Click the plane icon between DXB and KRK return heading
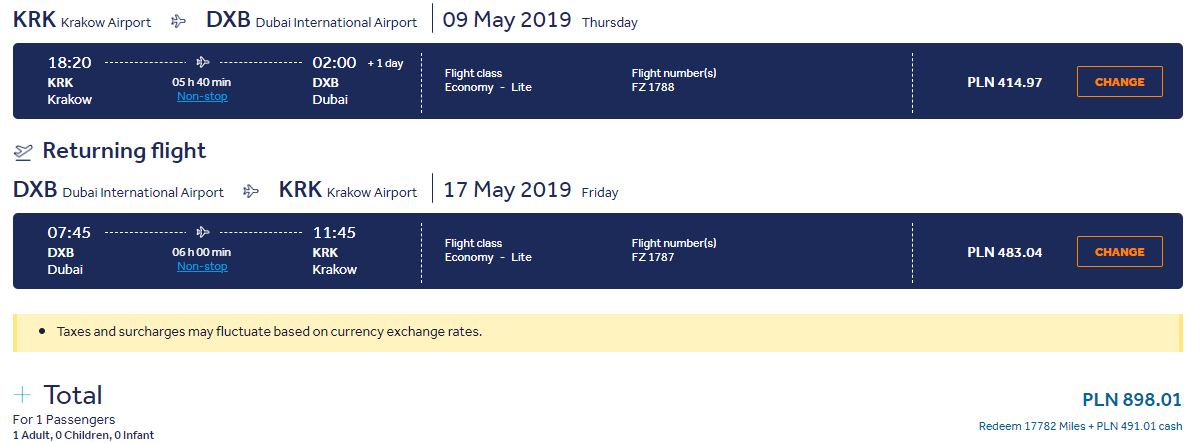This screenshot has height=443, width=1200. [251, 191]
